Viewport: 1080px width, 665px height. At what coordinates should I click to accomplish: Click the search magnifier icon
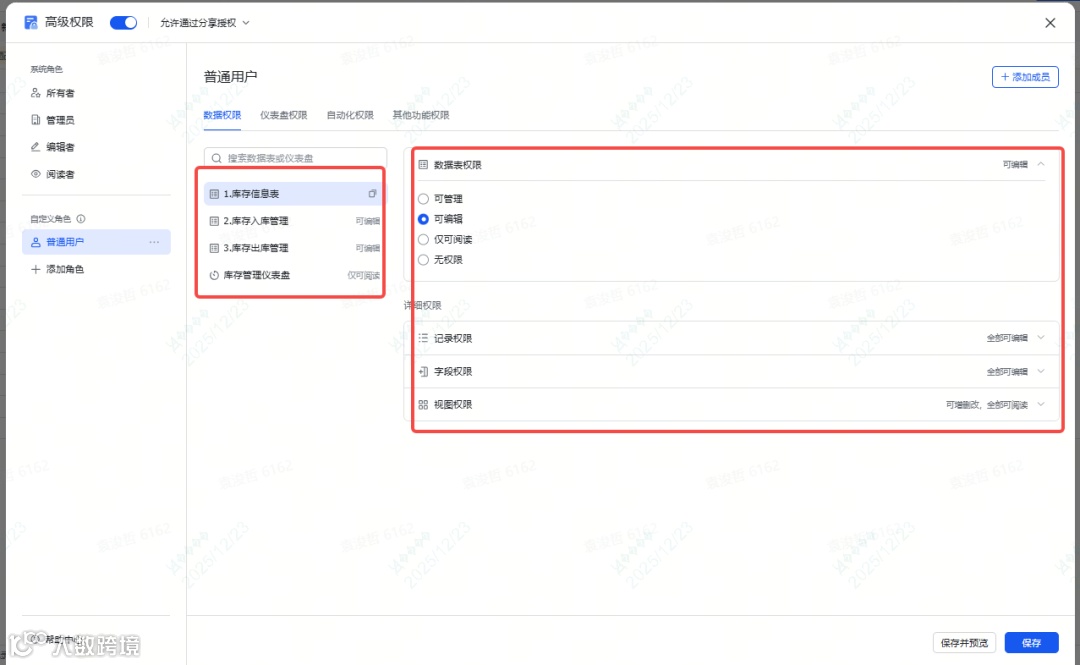coord(216,158)
